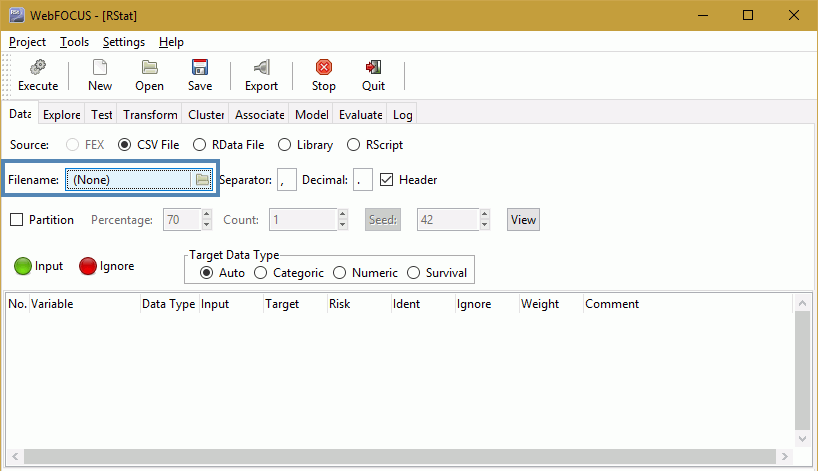The image size is (818, 471).
Task: Click the Separator input field
Action: pyautogui.click(x=287, y=180)
